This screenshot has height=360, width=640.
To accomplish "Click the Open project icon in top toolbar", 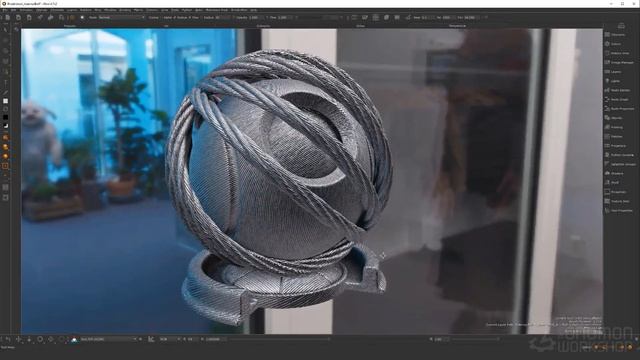I will [18, 18].
